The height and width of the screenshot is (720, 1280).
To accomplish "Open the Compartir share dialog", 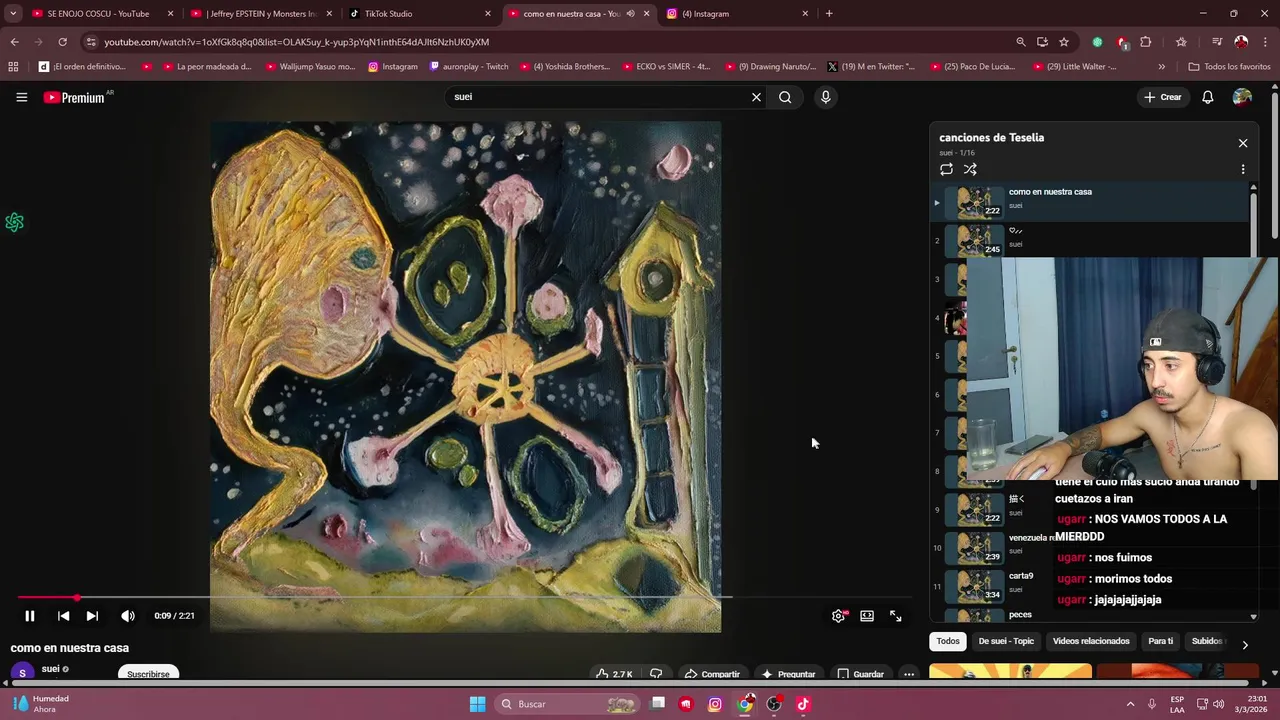I will point(712,674).
